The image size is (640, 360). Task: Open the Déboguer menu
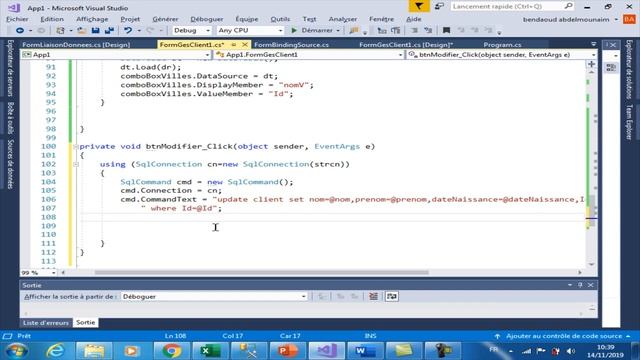(207, 19)
